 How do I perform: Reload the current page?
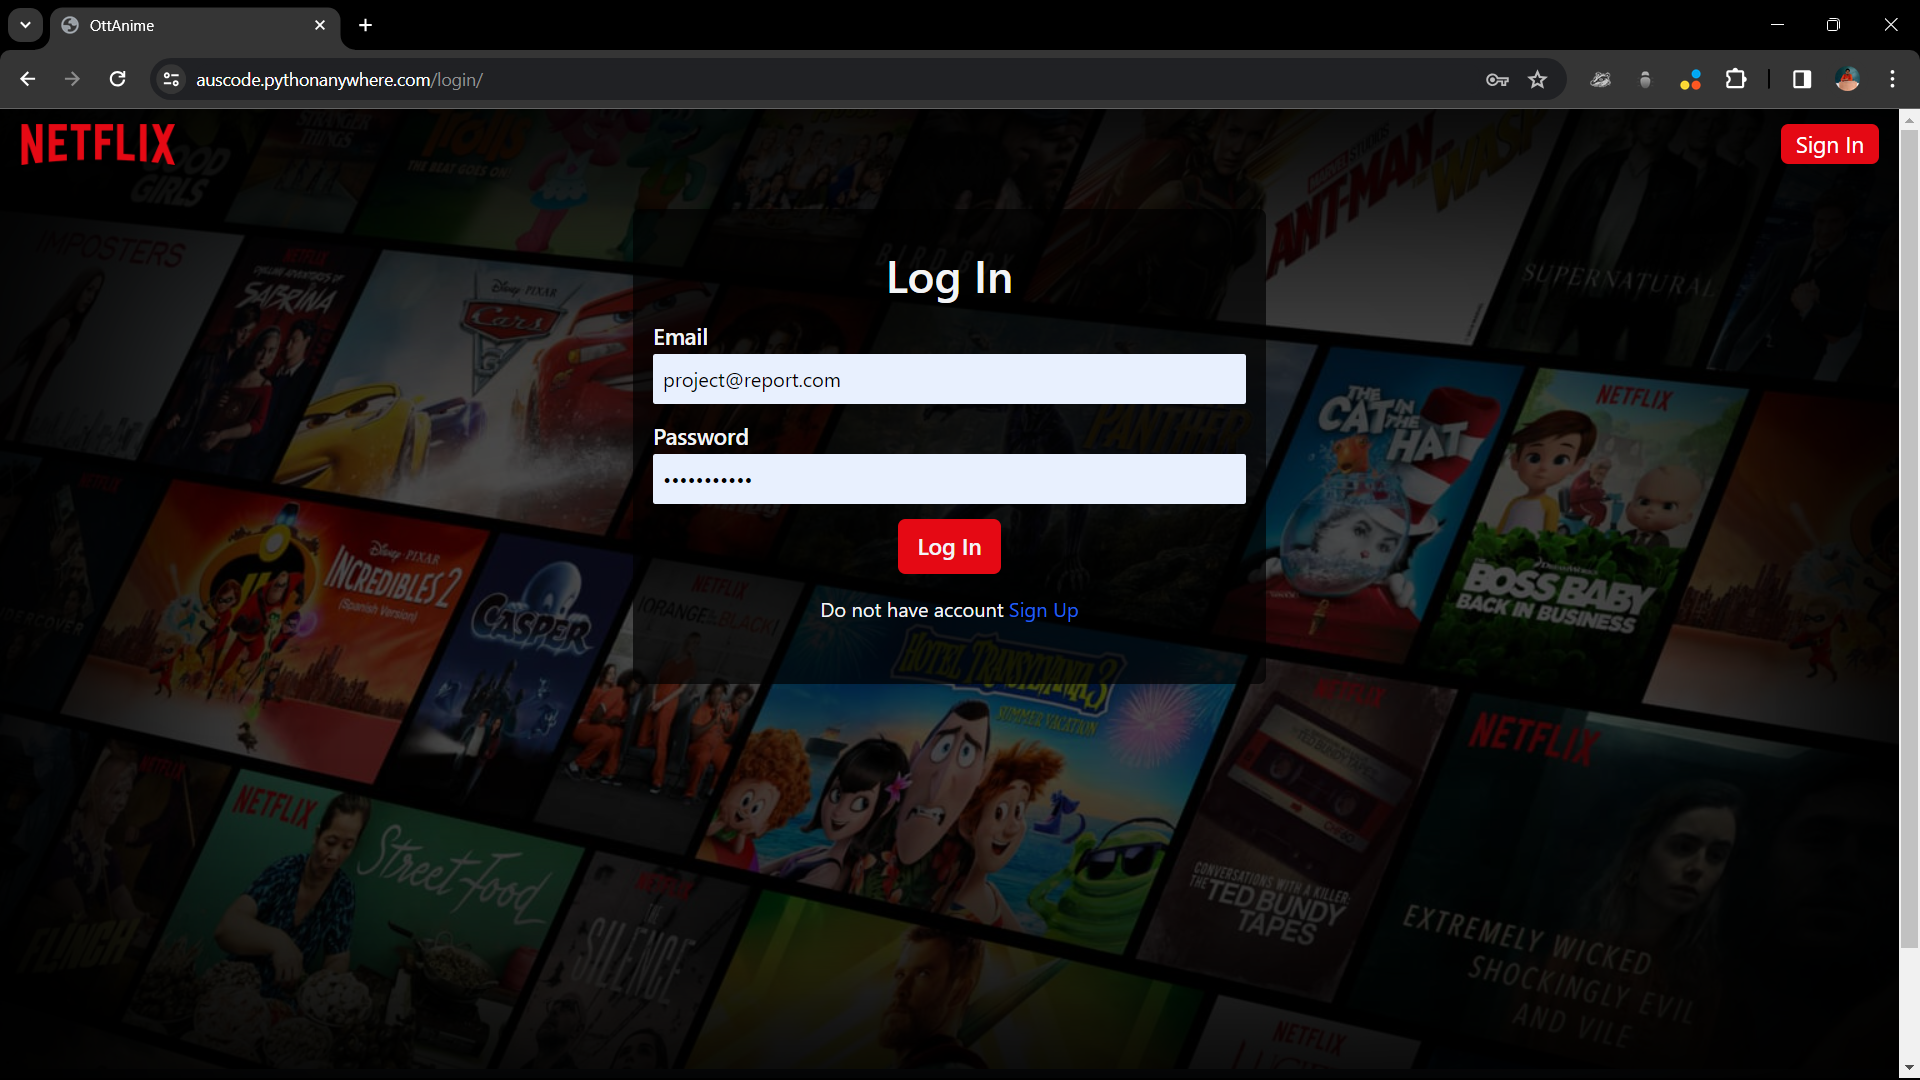point(117,79)
